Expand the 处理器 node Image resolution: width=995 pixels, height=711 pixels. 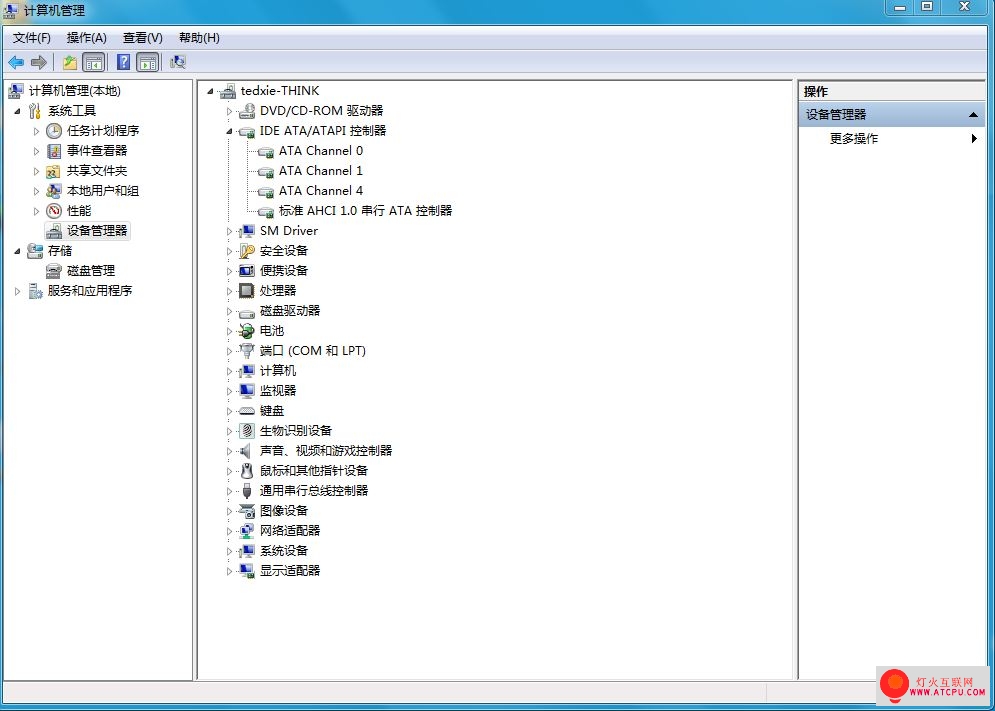tap(230, 291)
